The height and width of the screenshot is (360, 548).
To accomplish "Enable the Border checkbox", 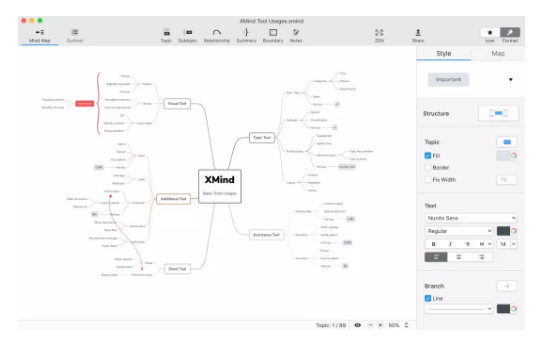I will tap(428, 167).
